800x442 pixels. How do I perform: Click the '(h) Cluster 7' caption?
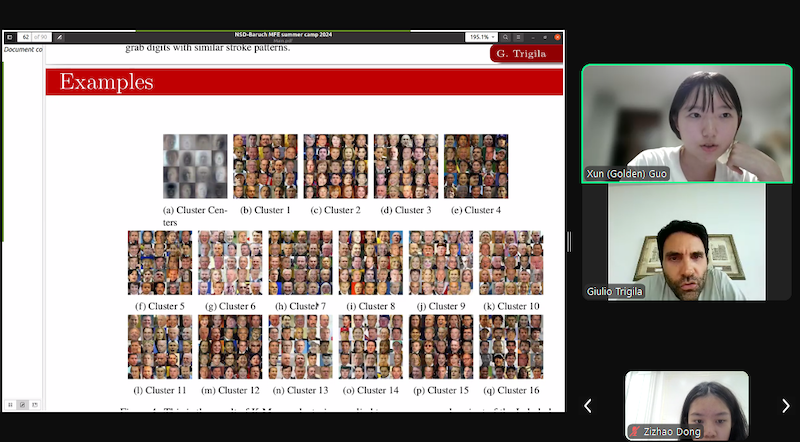301,306
